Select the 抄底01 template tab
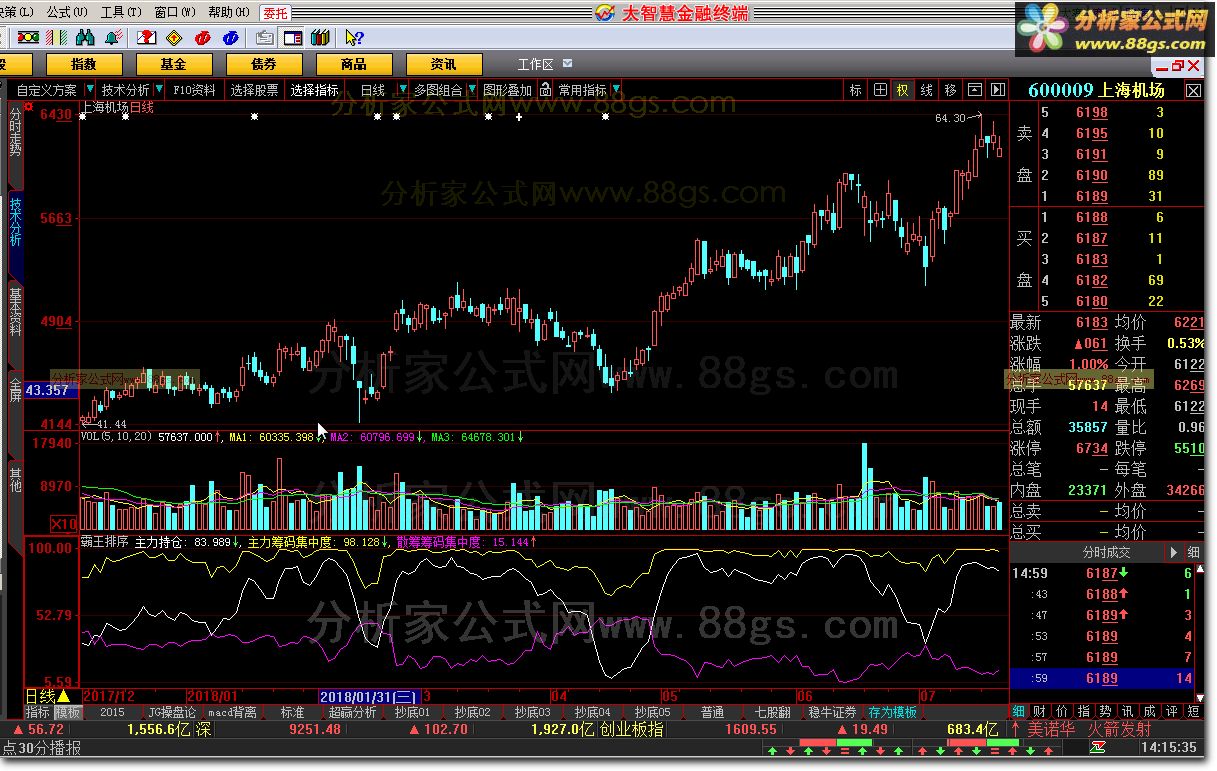Image resolution: width=1217 pixels, height=771 pixels. click(x=412, y=712)
